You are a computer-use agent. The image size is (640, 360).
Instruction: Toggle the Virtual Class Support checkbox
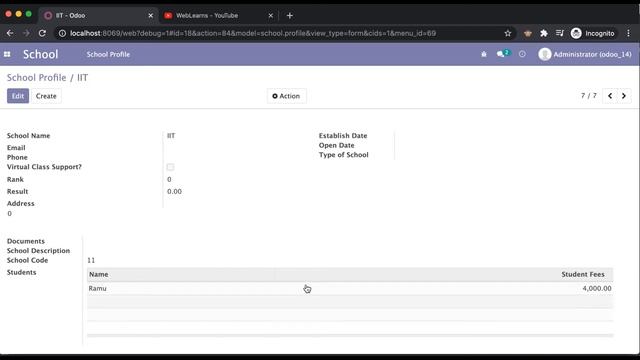170,167
